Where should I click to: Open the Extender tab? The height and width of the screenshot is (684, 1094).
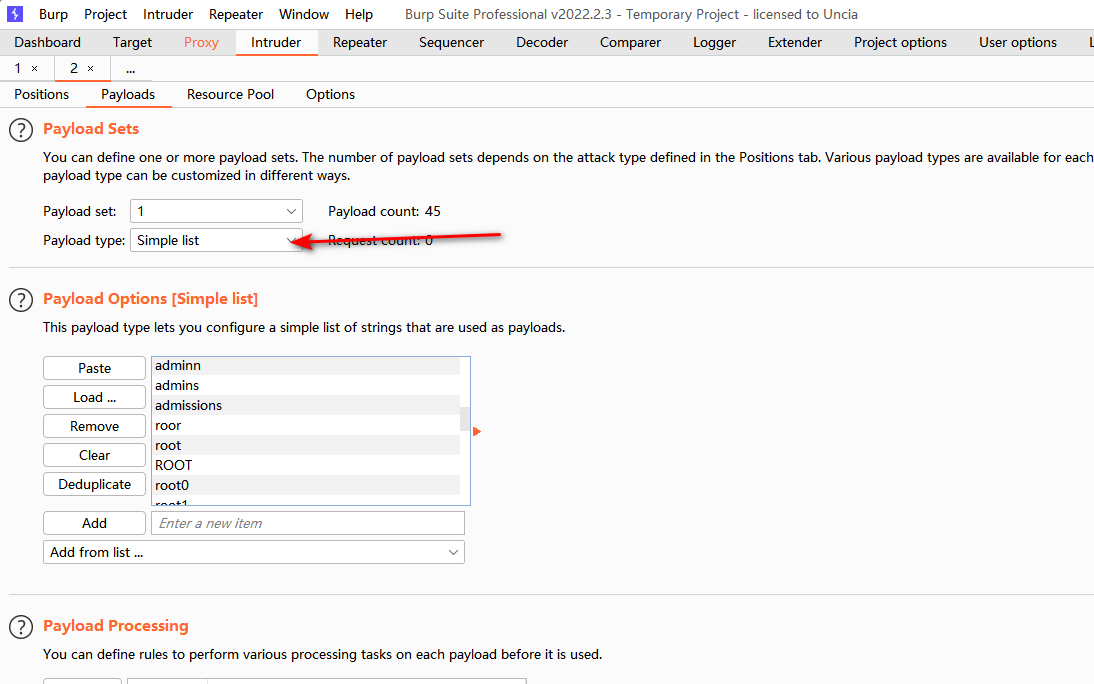pos(795,42)
